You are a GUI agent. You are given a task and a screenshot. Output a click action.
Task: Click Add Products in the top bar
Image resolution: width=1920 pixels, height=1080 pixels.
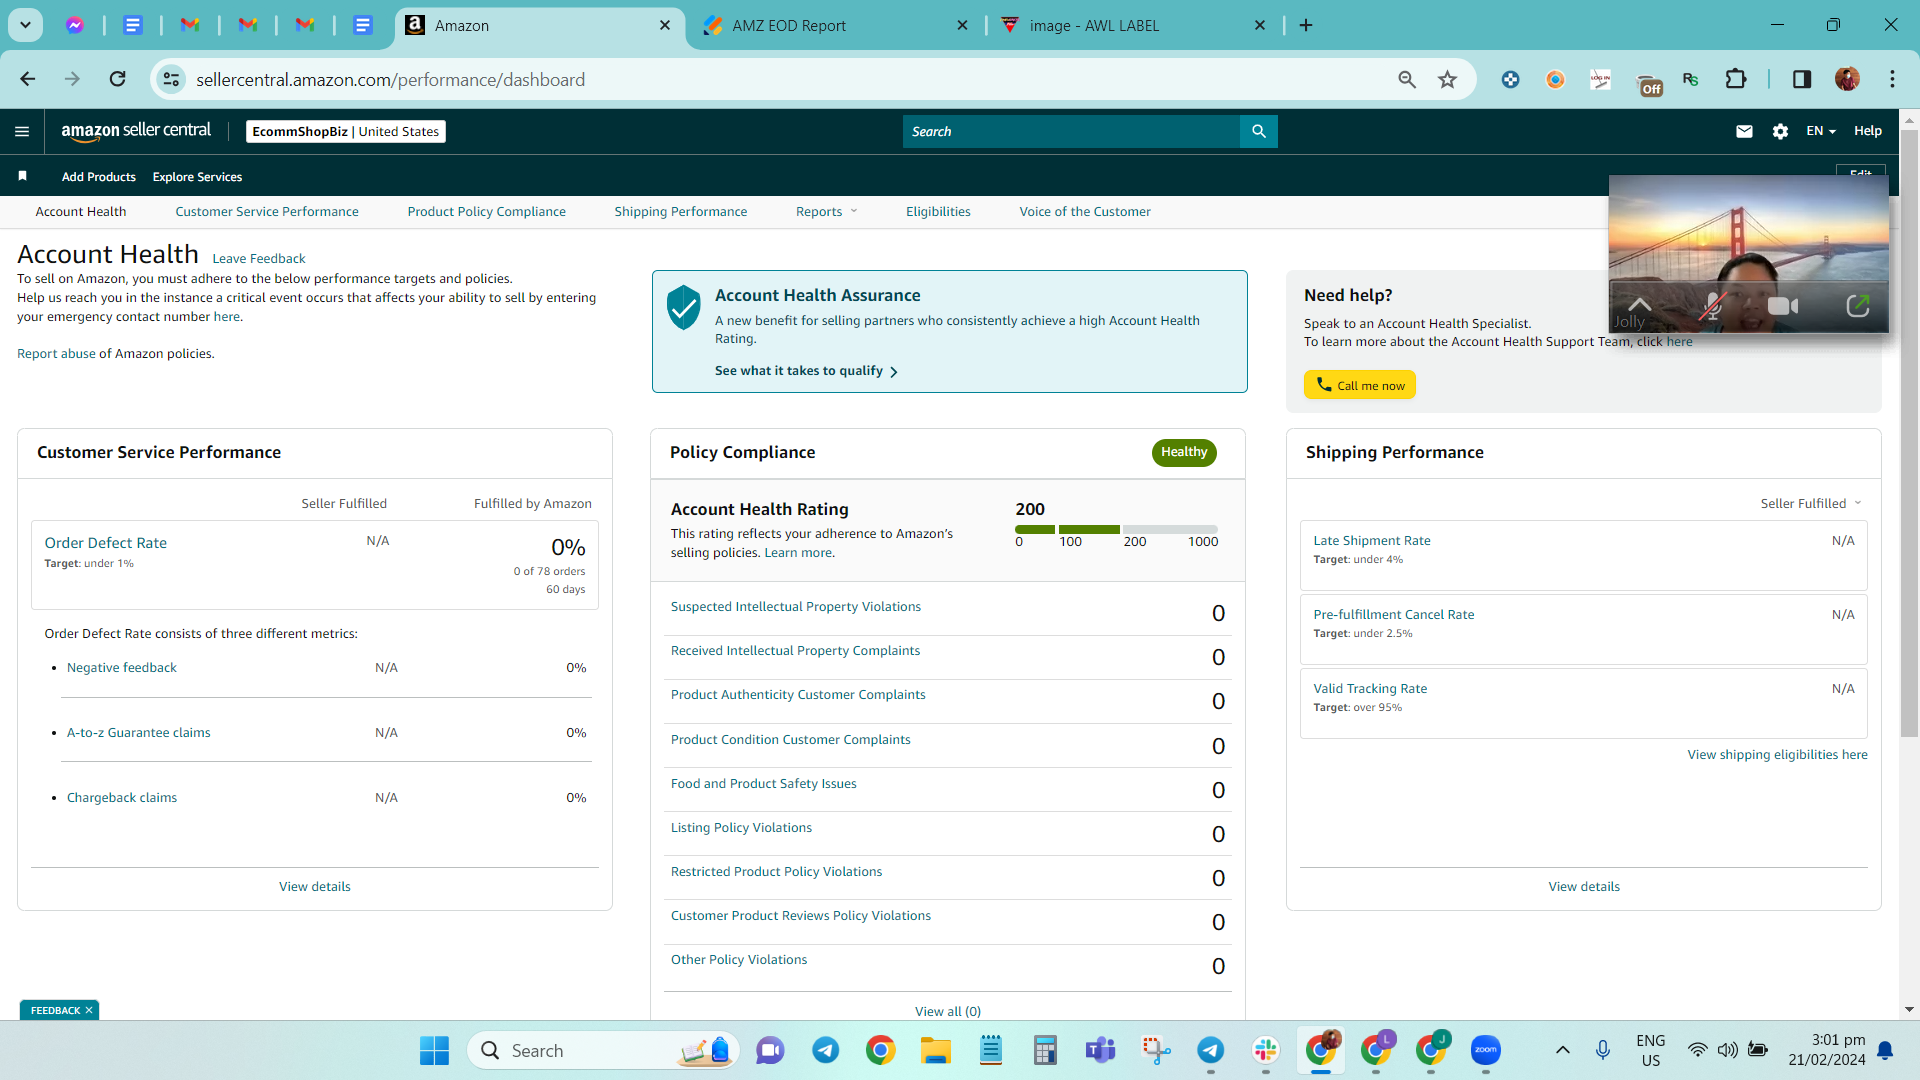click(x=99, y=176)
